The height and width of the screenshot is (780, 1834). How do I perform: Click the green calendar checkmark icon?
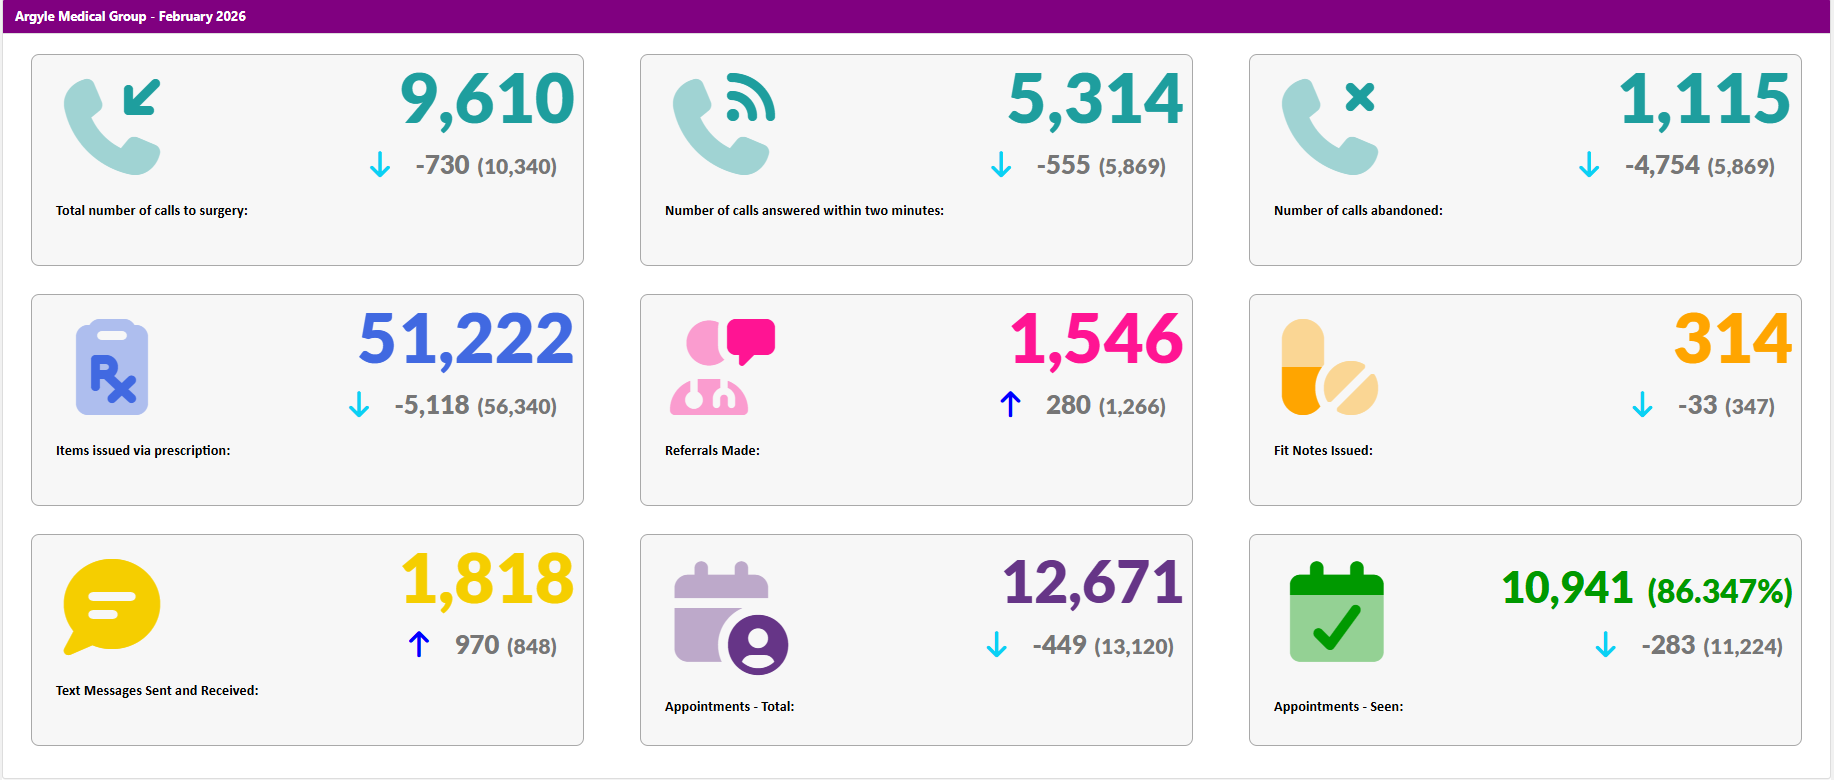point(1336,612)
